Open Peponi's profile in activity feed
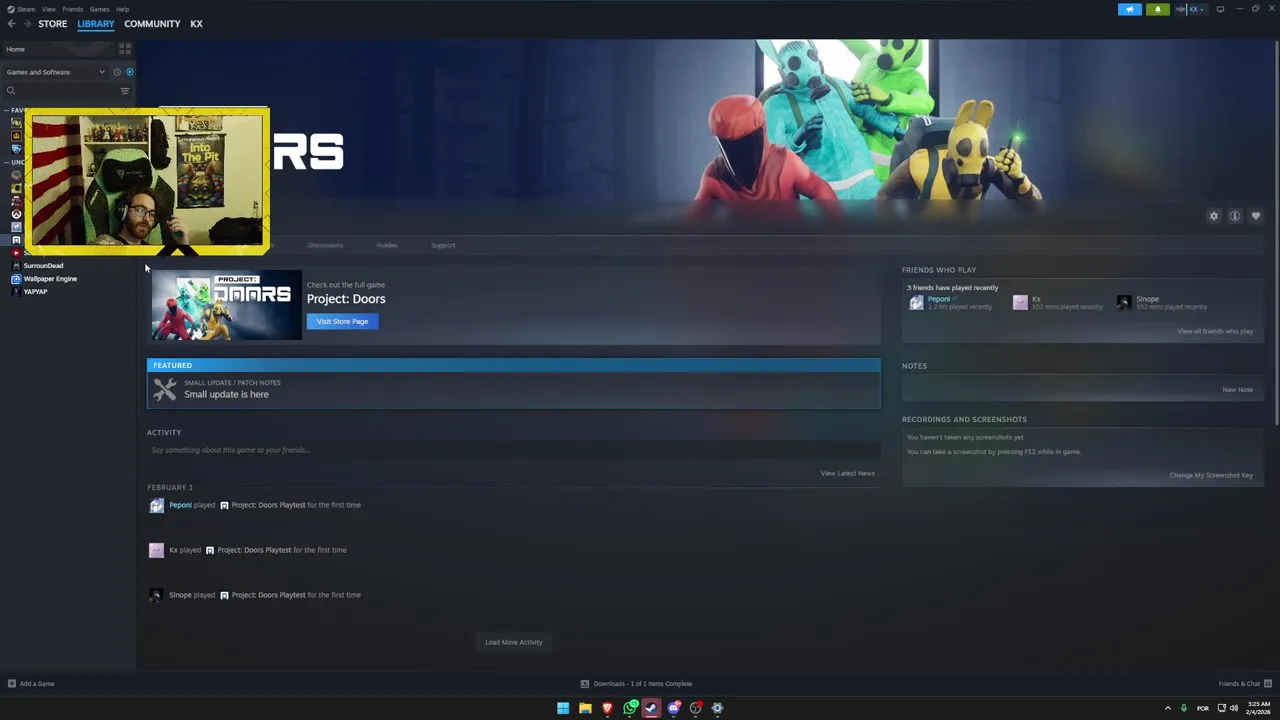 point(180,505)
